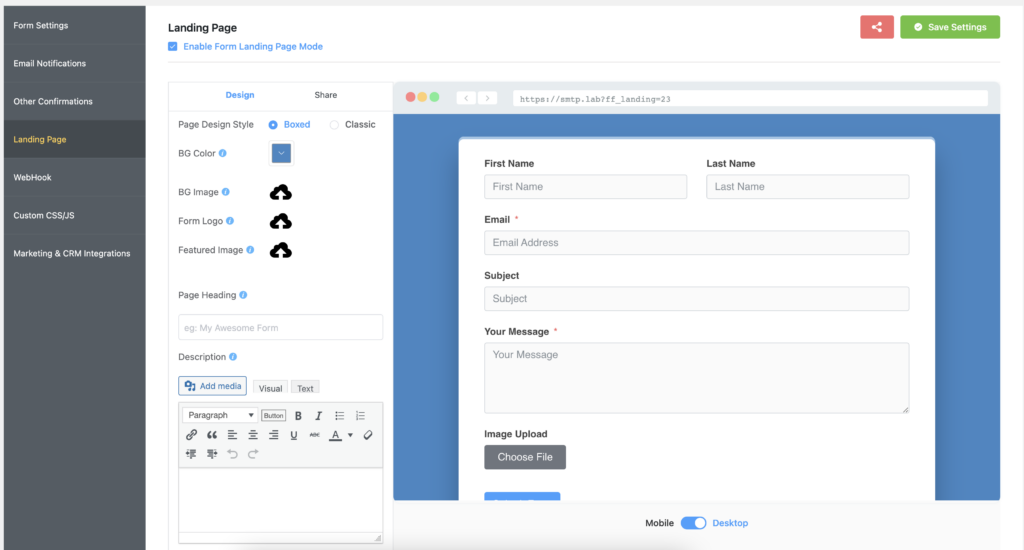Align text left in editor
Image resolution: width=1024 pixels, height=550 pixels.
(232, 434)
